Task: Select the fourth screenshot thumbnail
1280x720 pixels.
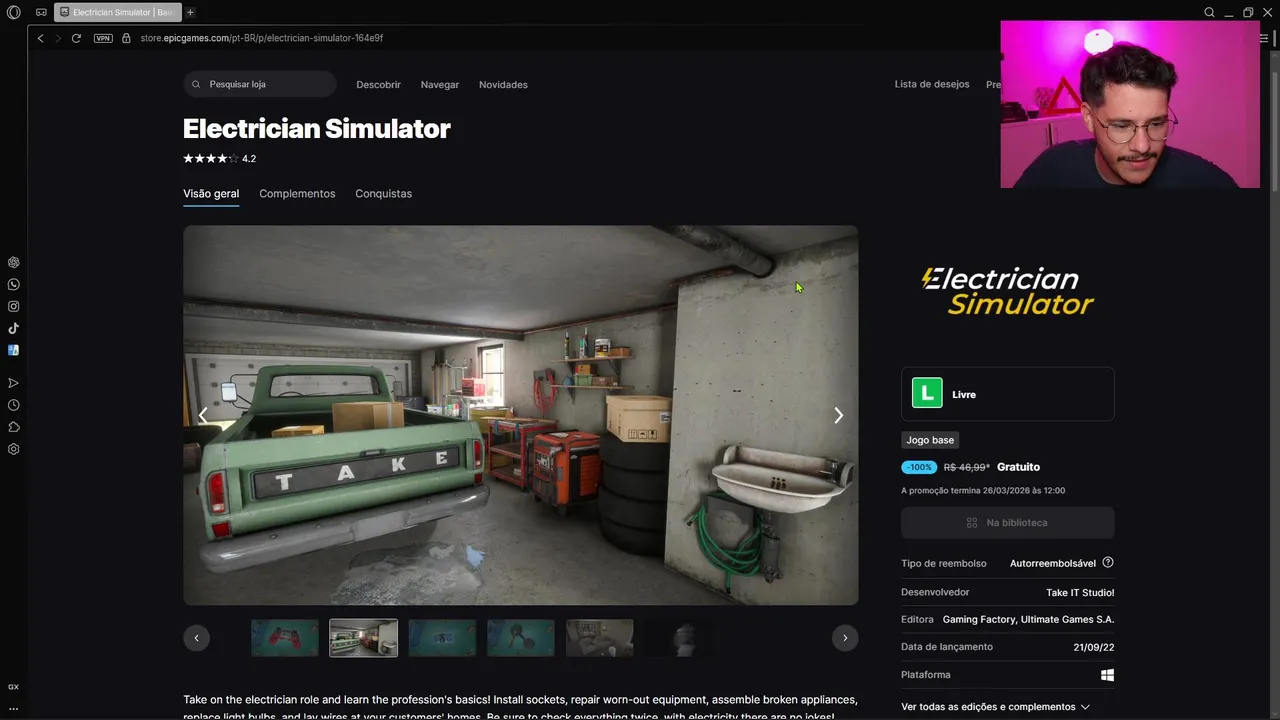Action: coord(521,638)
